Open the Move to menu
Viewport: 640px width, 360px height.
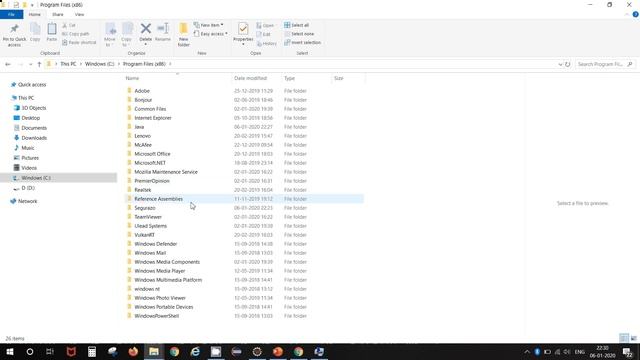point(110,35)
